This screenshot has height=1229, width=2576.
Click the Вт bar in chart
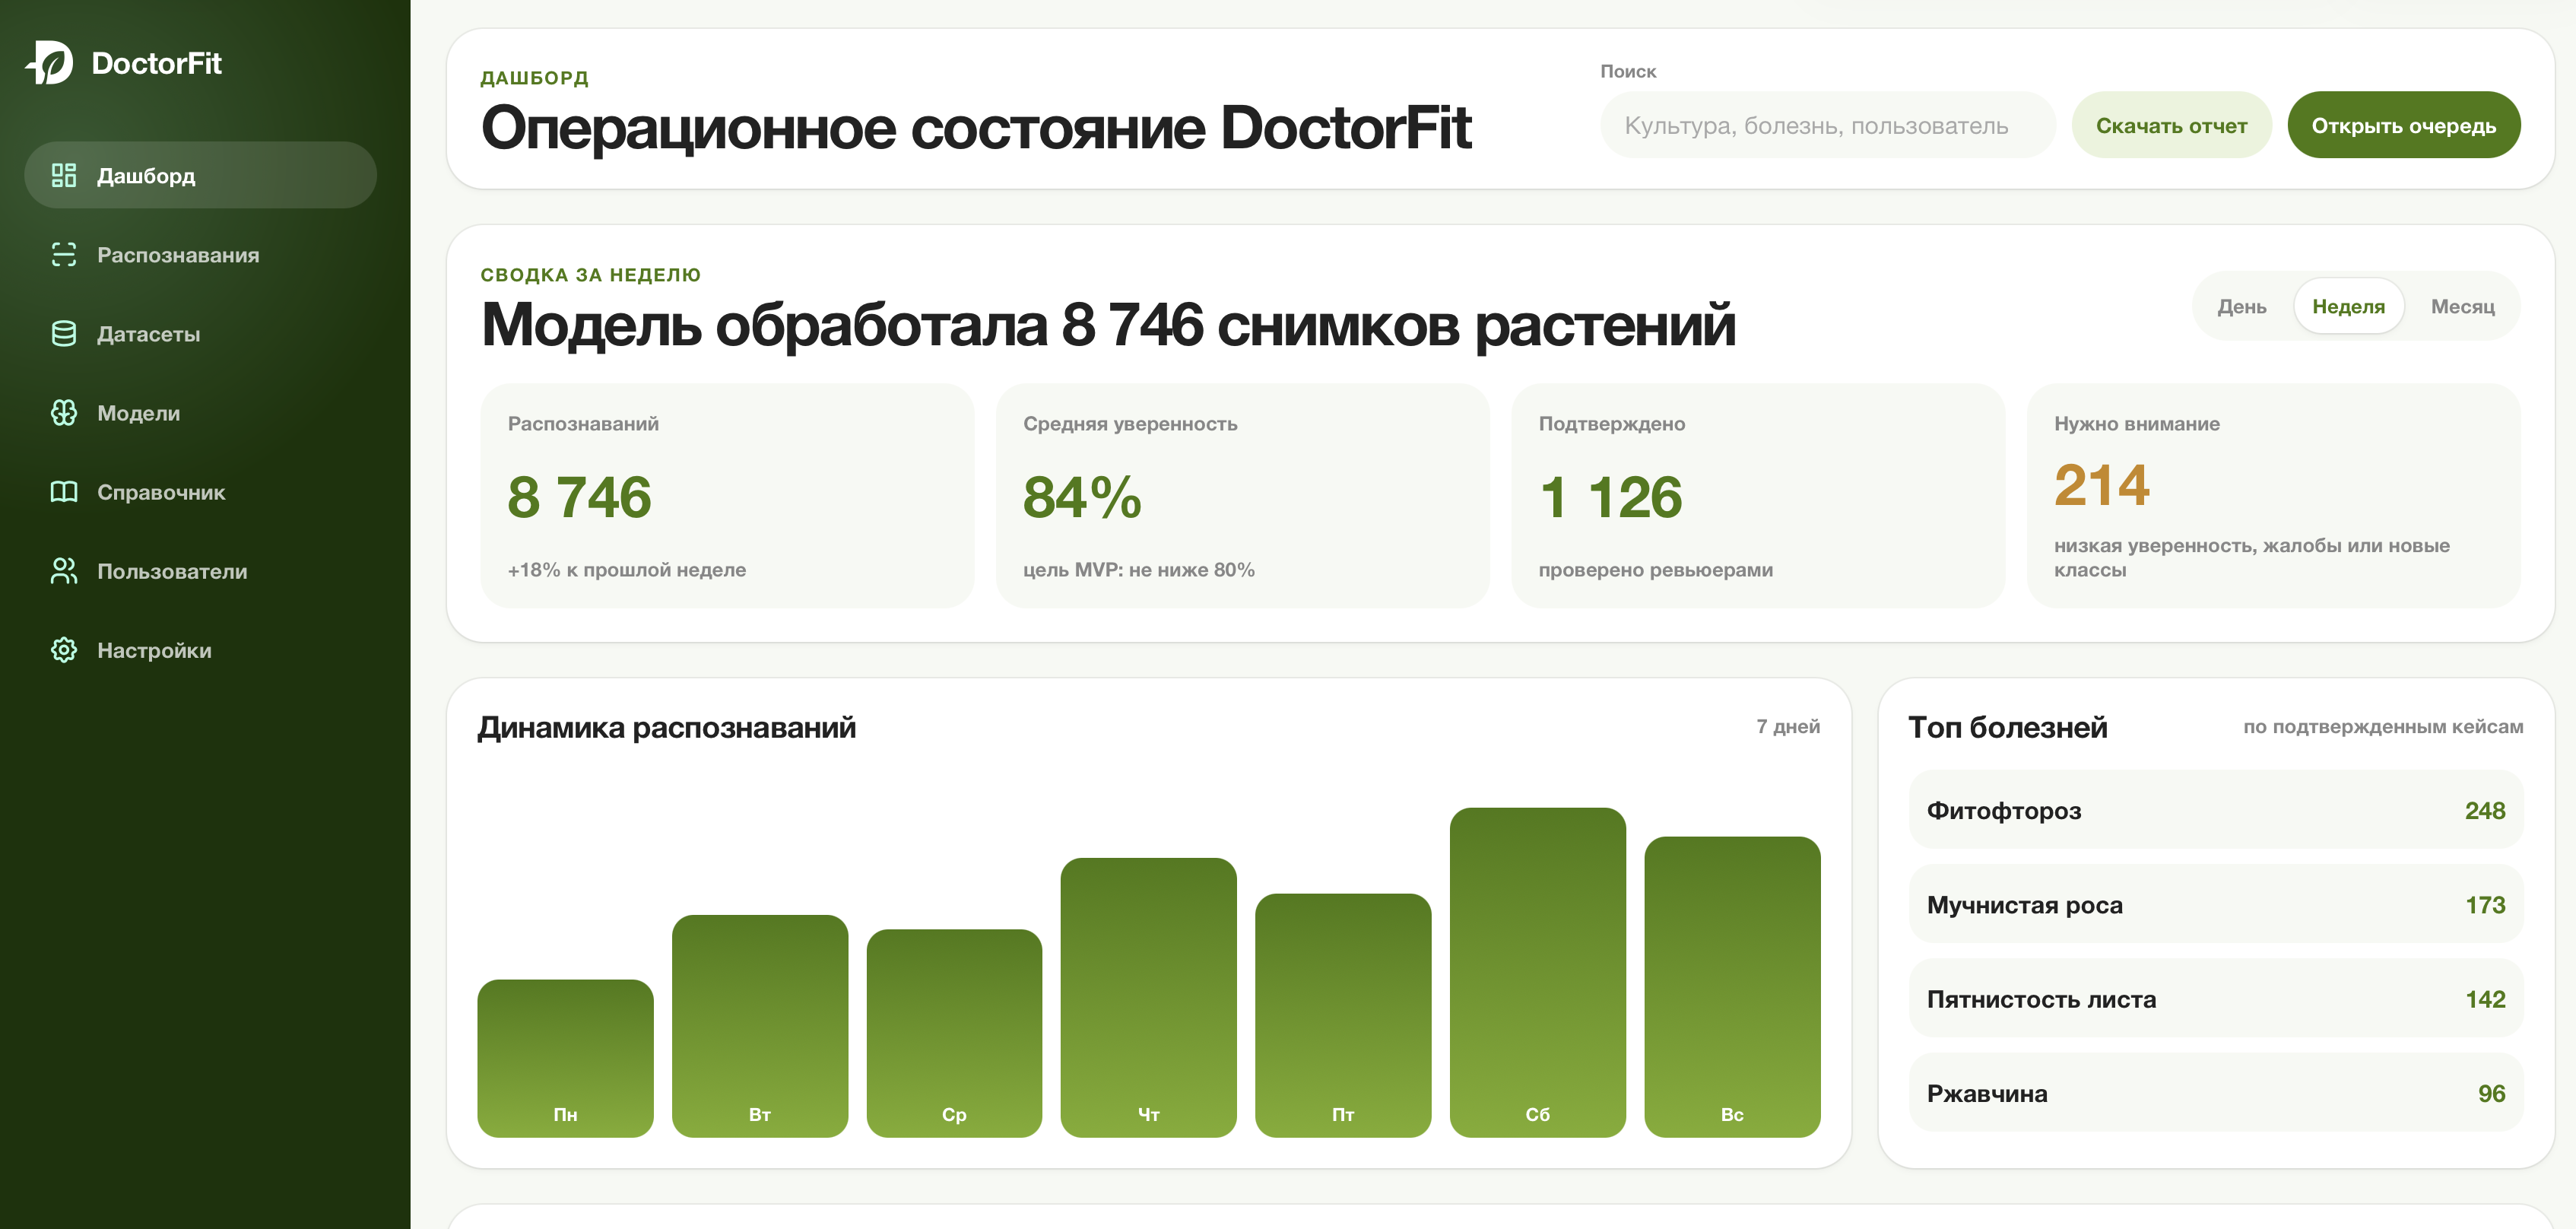pos(760,1026)
